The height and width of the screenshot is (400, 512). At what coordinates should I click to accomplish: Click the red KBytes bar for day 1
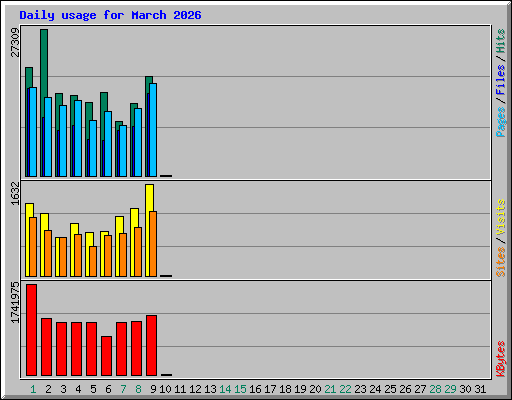point(31,330)
